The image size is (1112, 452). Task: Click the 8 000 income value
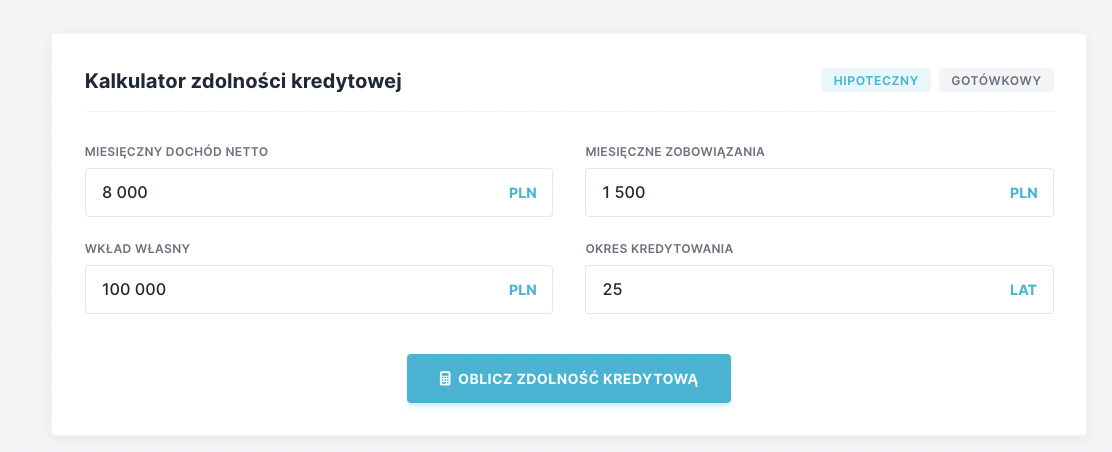[x=125, y=193]
